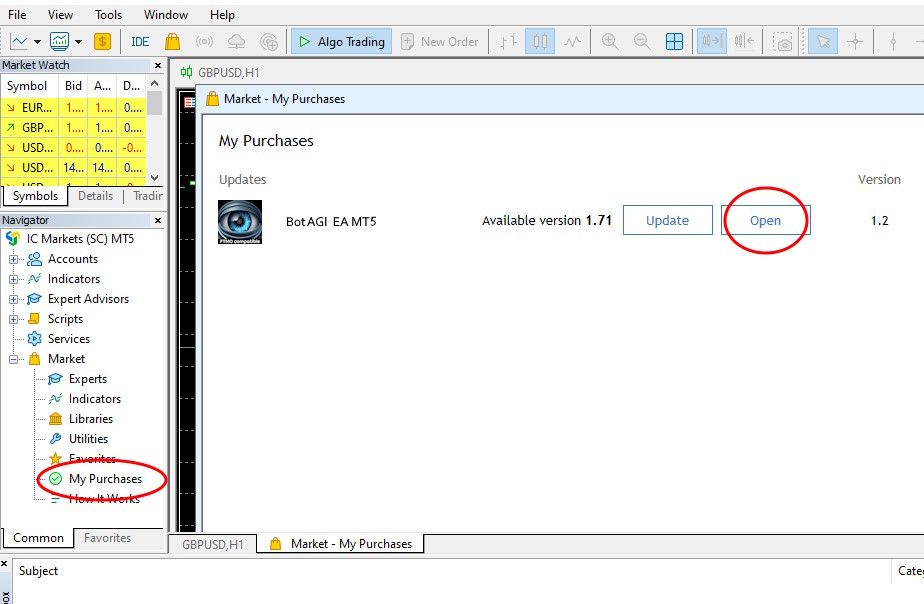Image resolution: width=924 pixels, height=604 pixels.
Task: Click the Bid column header
Action: tap(73, 86)
